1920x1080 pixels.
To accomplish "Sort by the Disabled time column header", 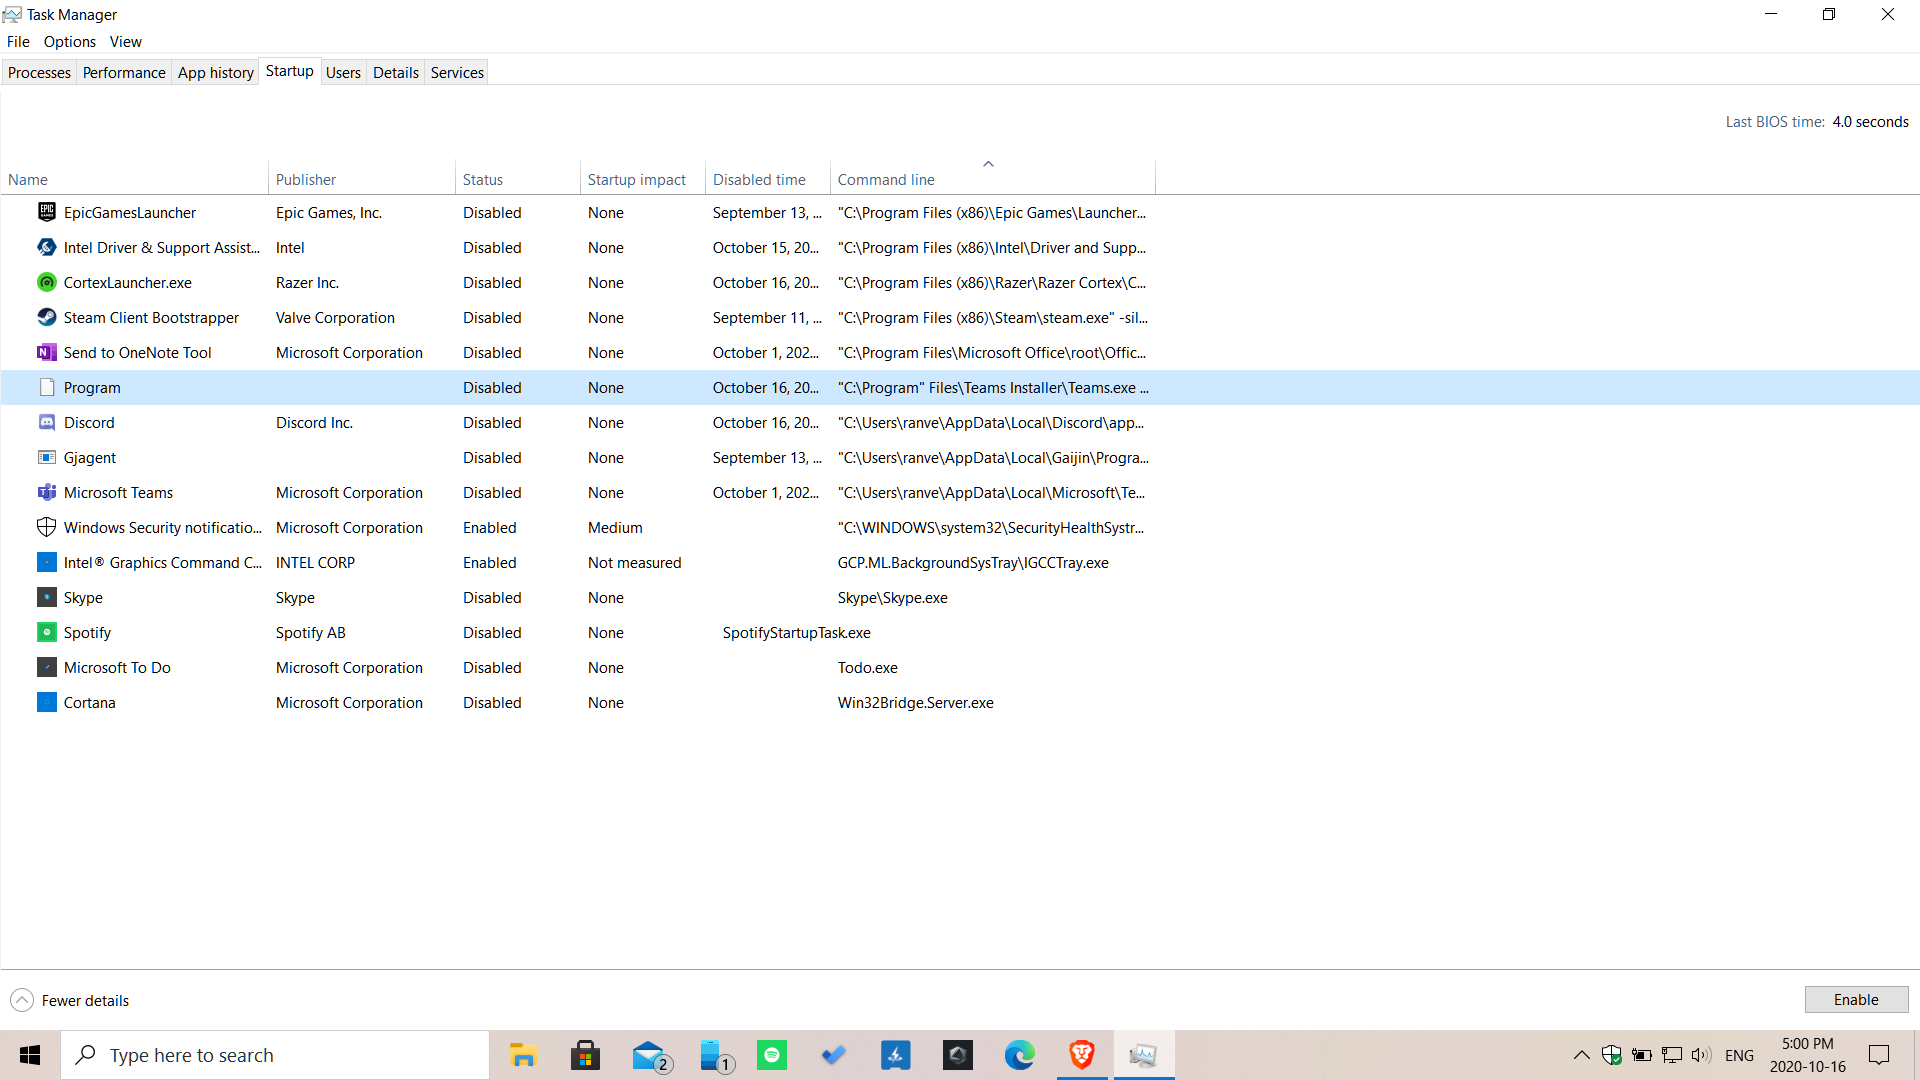I will pyautogui.click(x=768, y=179).
